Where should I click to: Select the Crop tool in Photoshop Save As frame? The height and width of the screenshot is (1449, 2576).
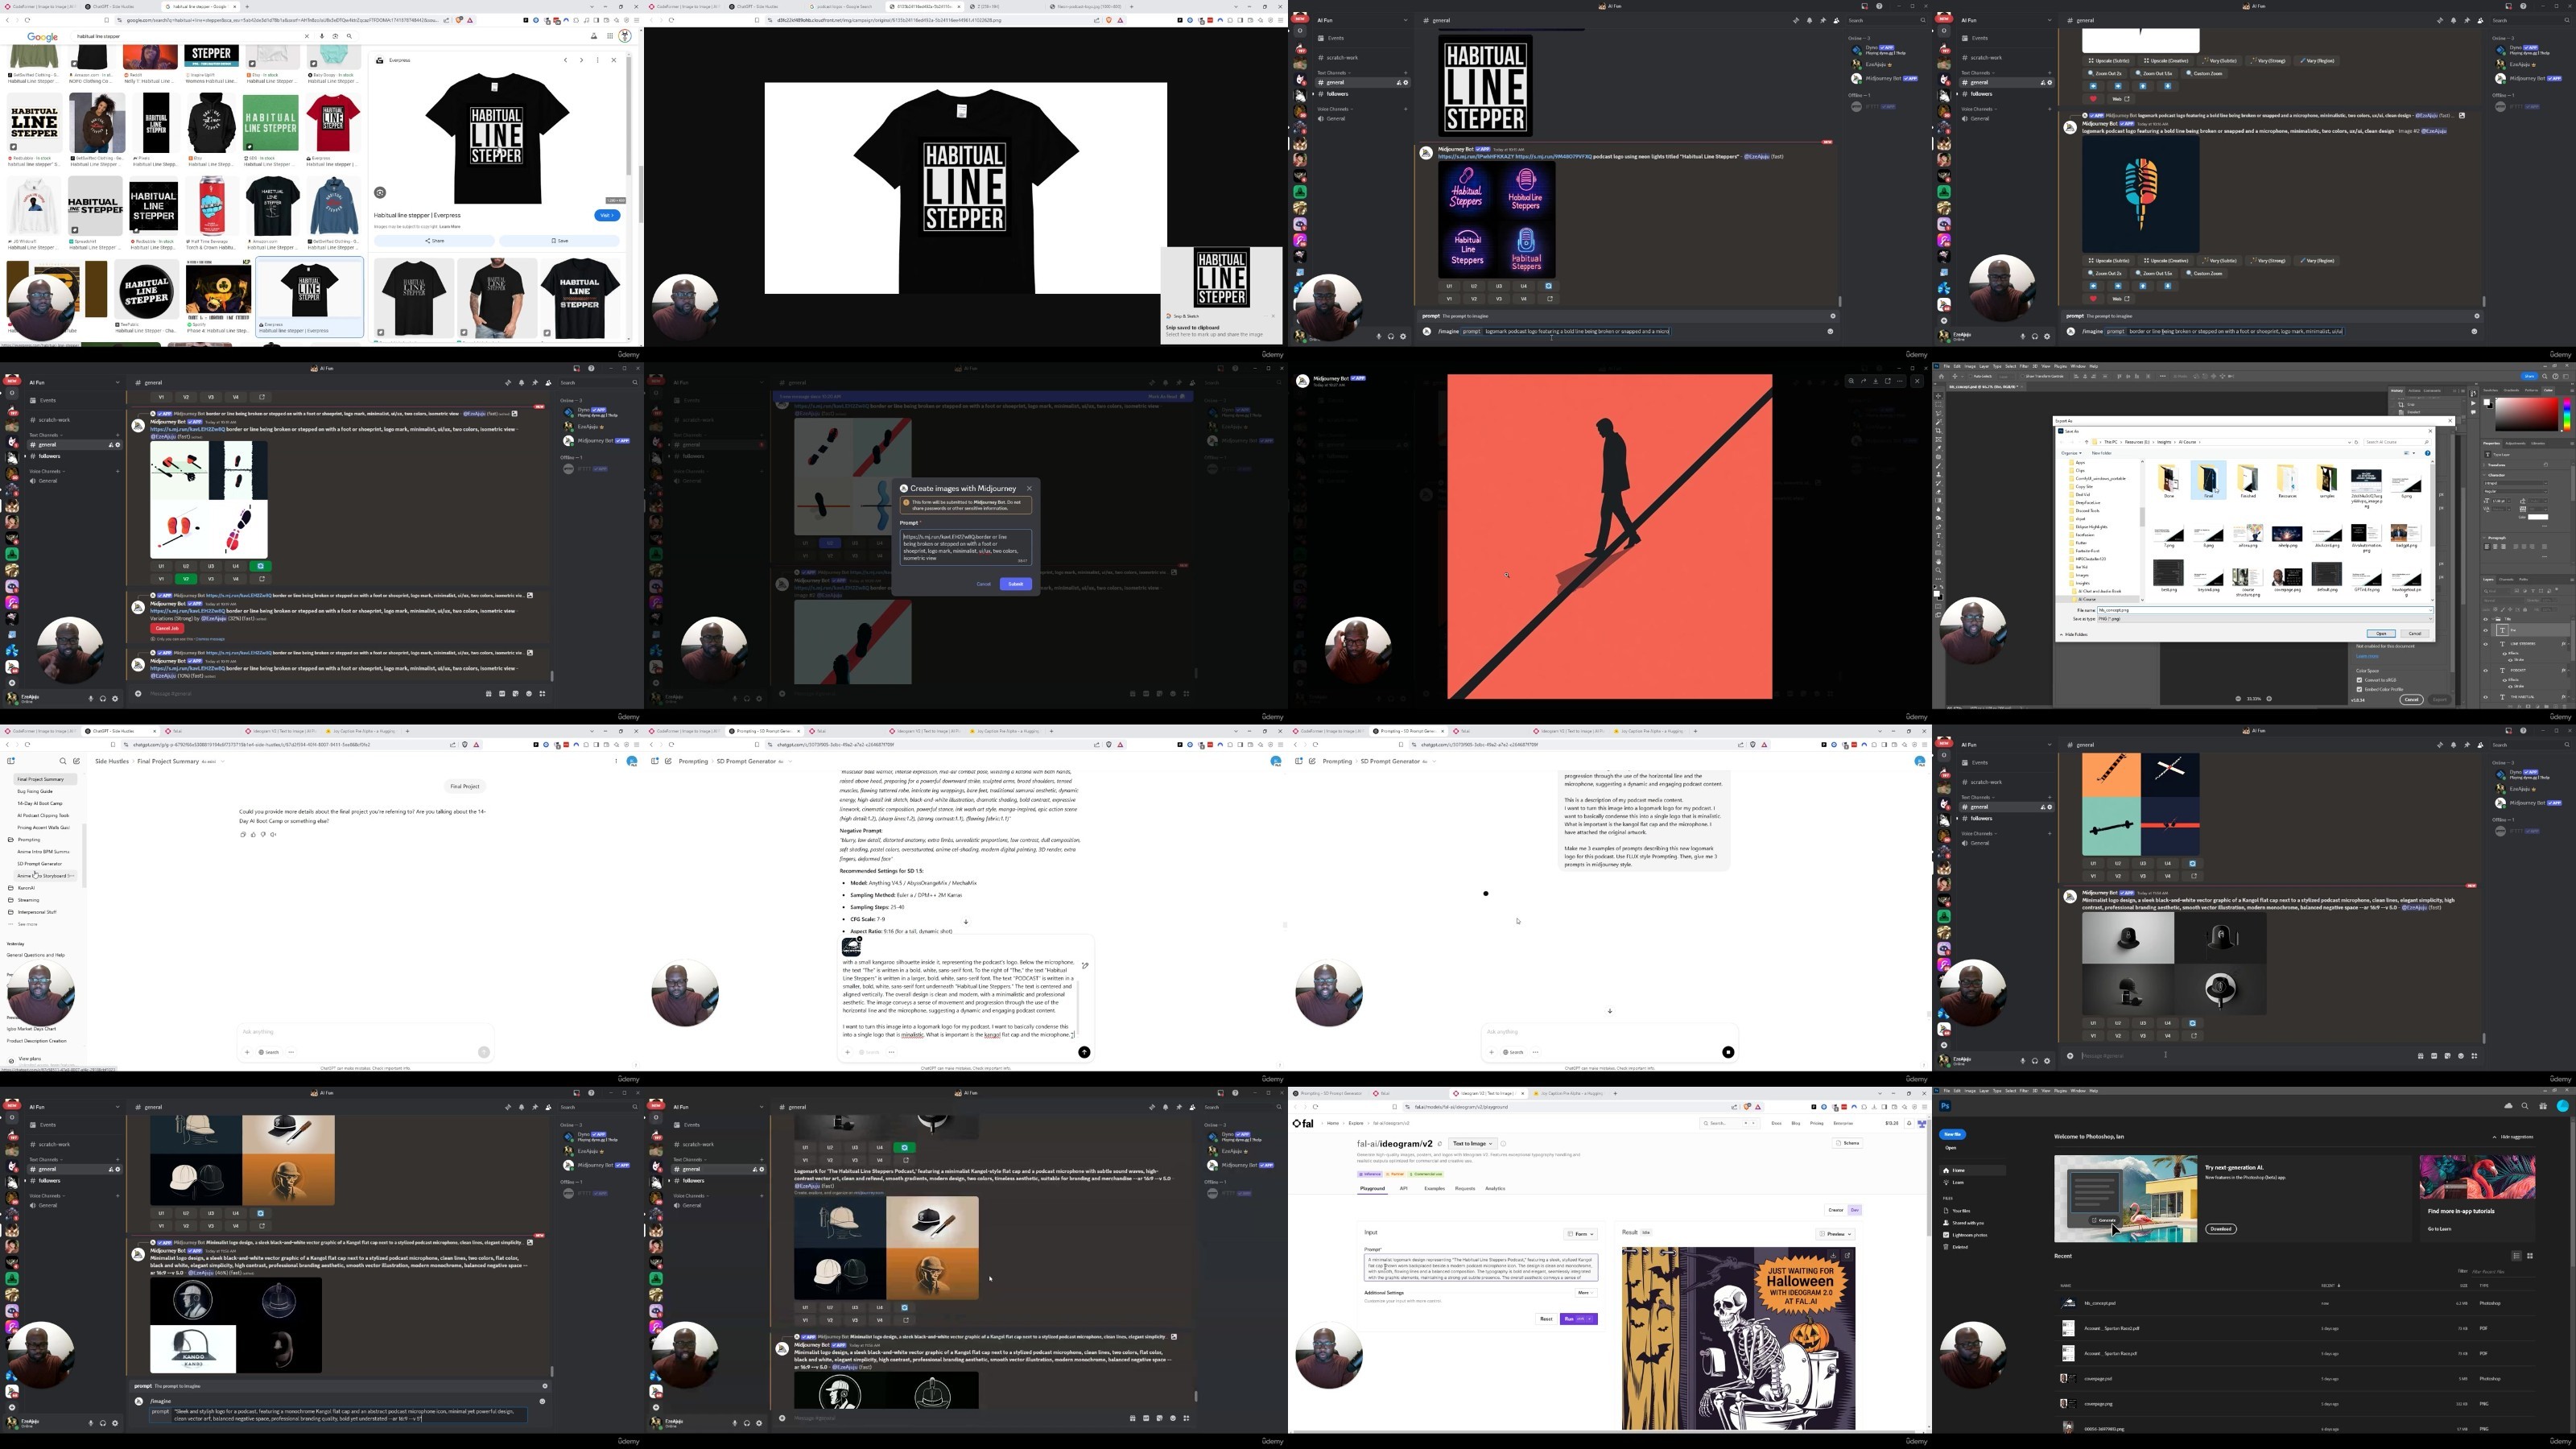click(x=1938, y=431)
